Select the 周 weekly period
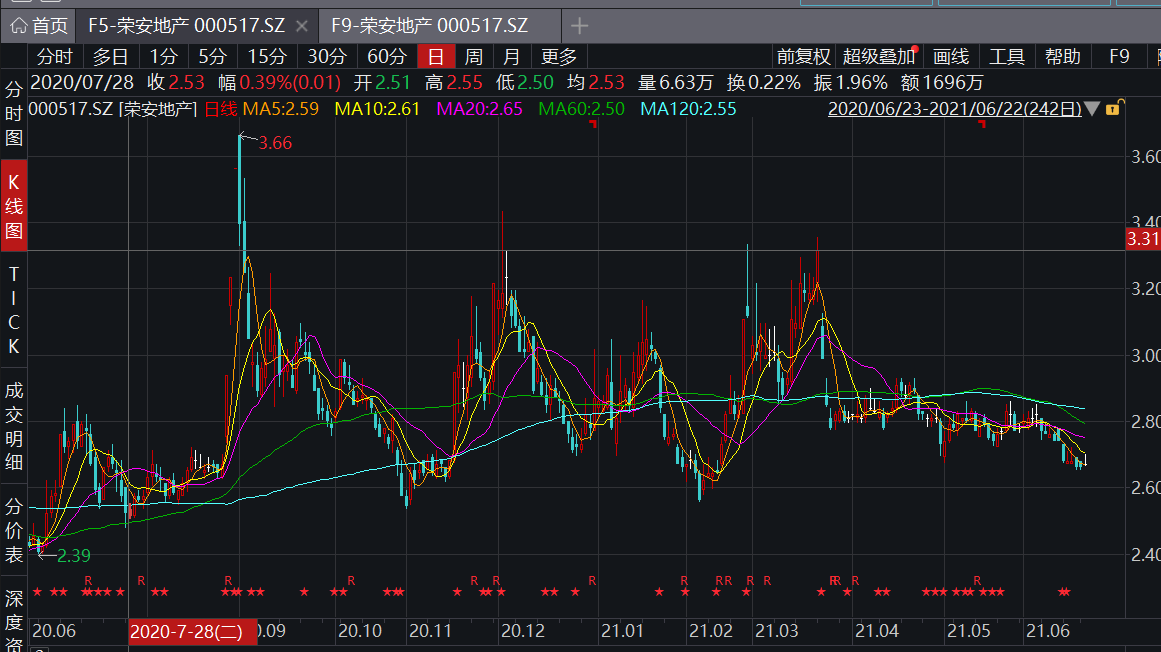This screenshot has height=652, width=1161. click(473, 57)
